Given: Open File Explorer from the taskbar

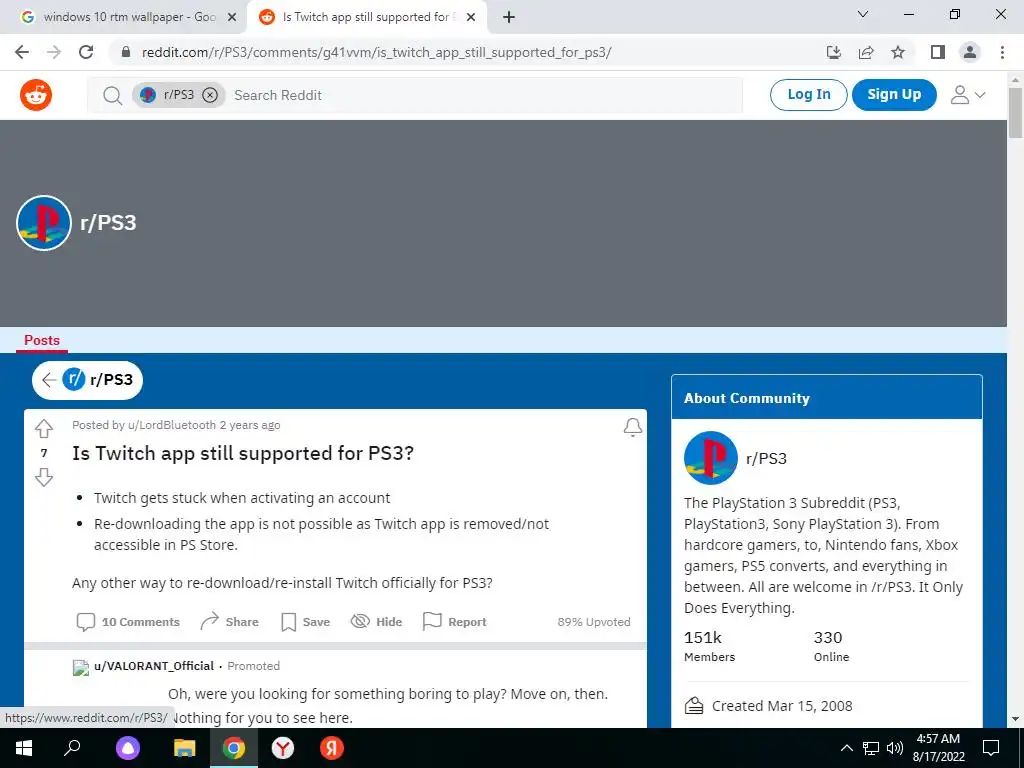Looking at the screenshot, I should pyautogui.click(x=184, y=748).
